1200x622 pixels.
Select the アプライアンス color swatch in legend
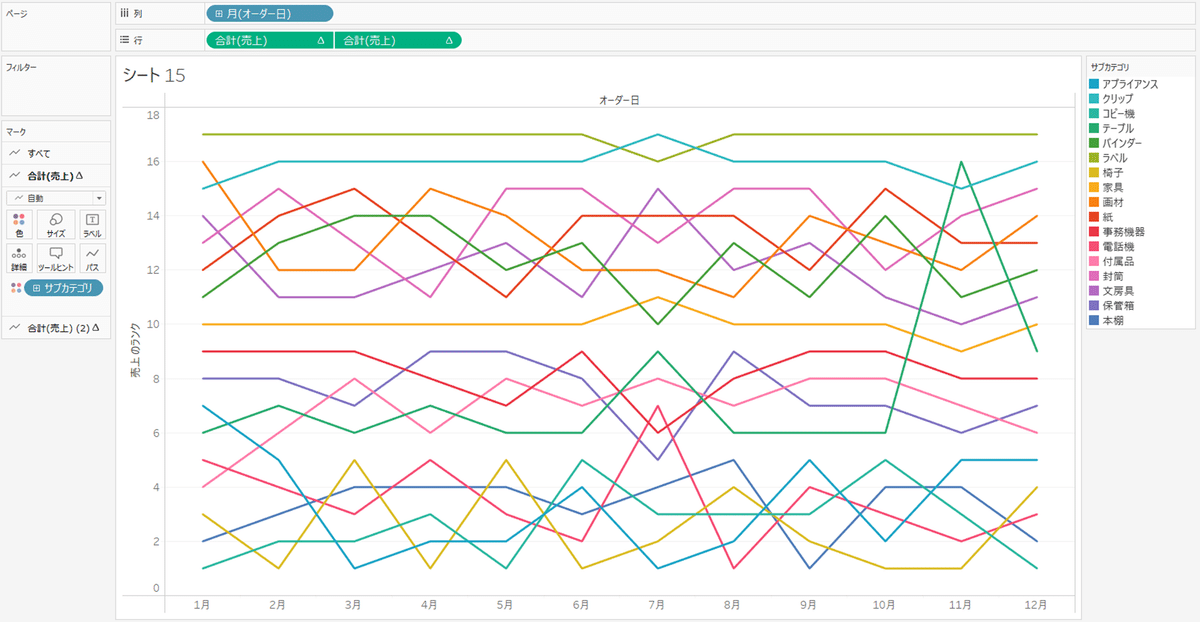coord(1095,84)
